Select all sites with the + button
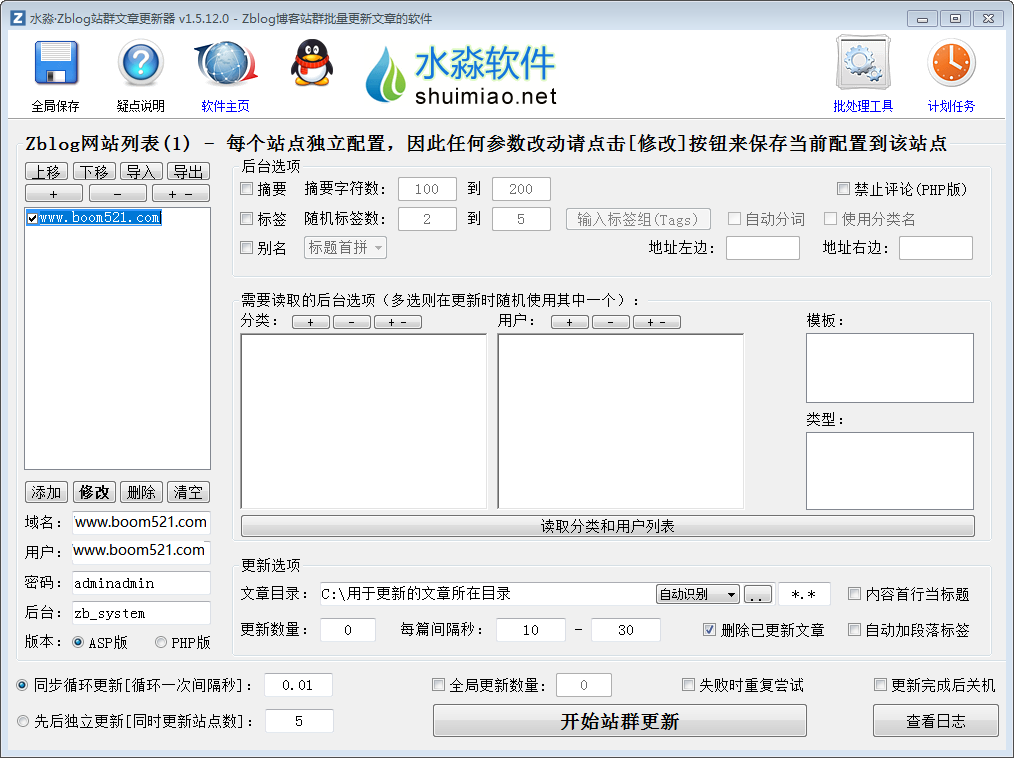The image size is (1014, 758). pyautogui.click(x=54, y=193)
